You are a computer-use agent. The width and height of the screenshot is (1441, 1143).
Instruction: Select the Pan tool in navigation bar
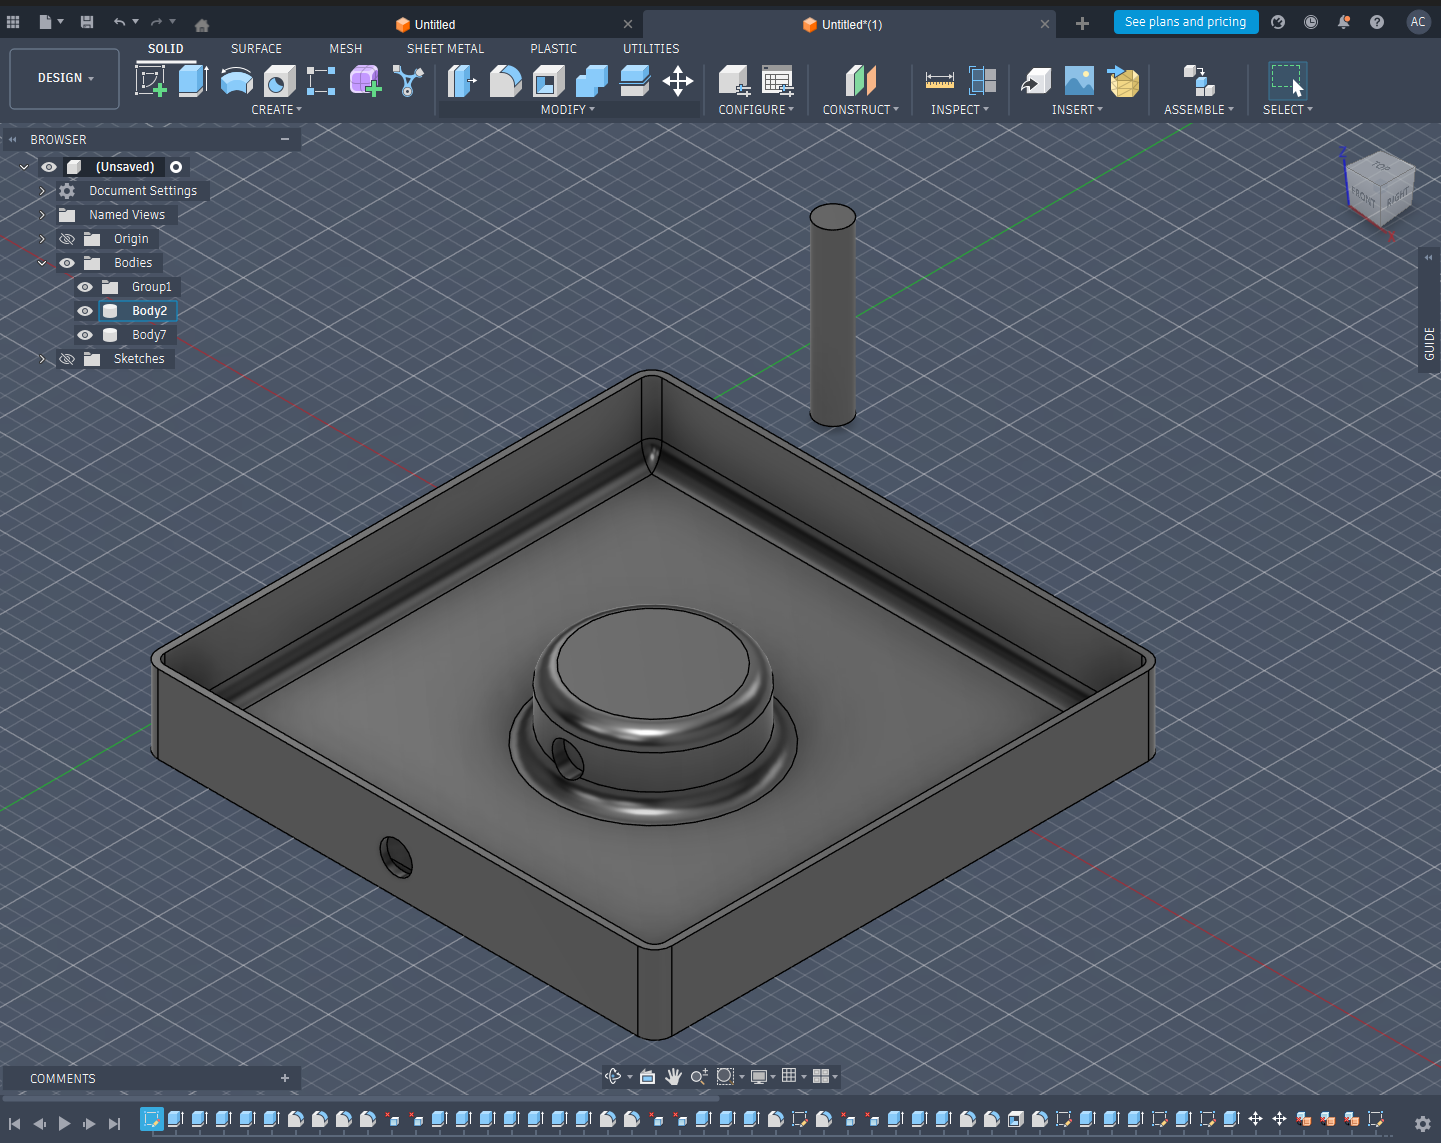(x=673, y=1076)
